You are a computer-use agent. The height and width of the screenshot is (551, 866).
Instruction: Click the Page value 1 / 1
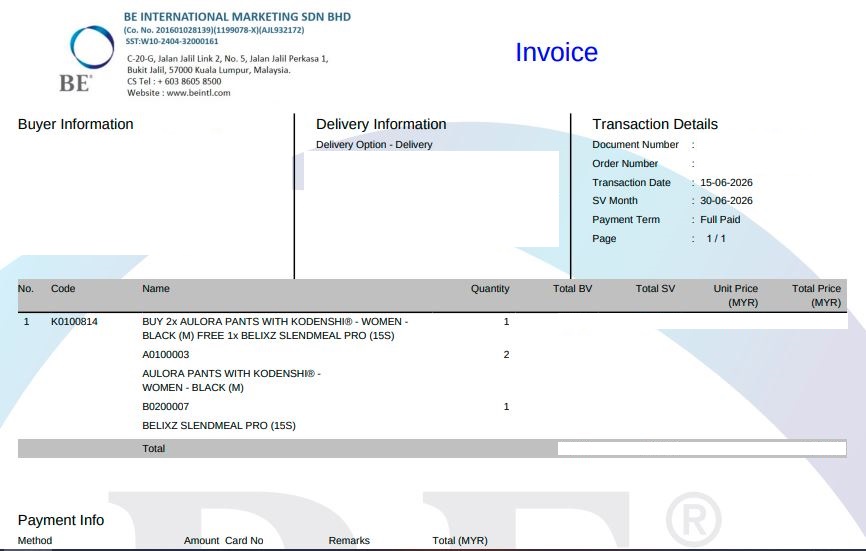[x=716, y=239]
